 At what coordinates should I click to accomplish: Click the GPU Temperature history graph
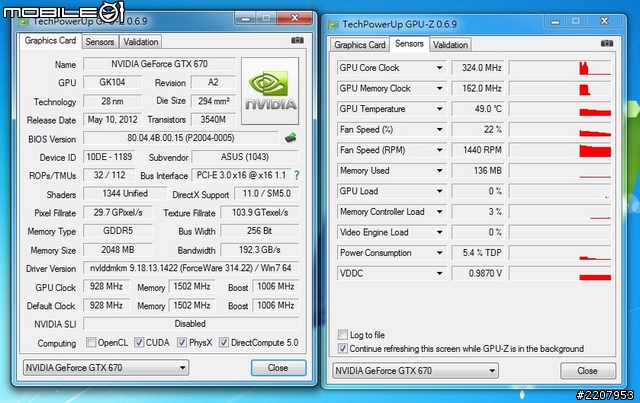coord(560,109)
